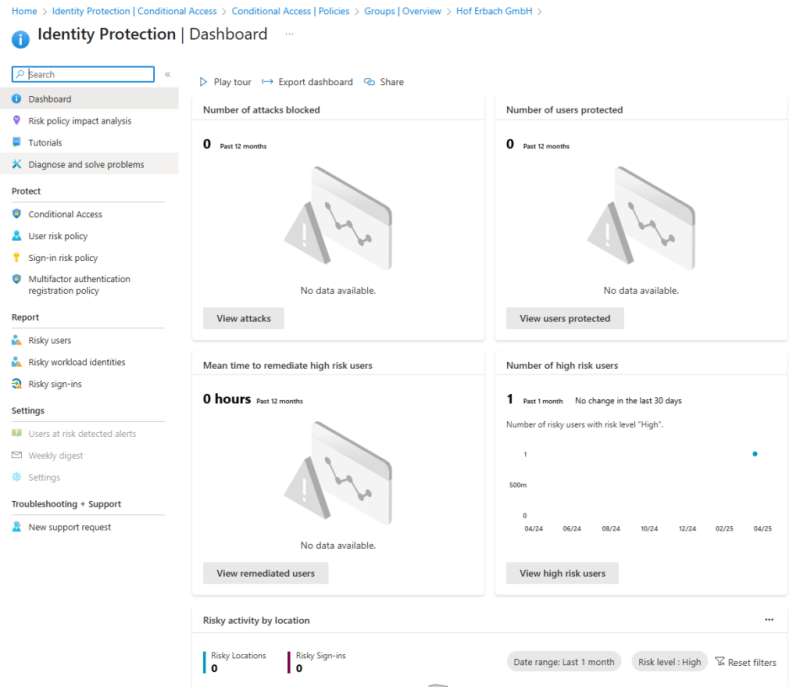Select the Risky workload identities icon
Image resolution: width=800 pixels, height=687 pixels.
[x=18, y=361]
